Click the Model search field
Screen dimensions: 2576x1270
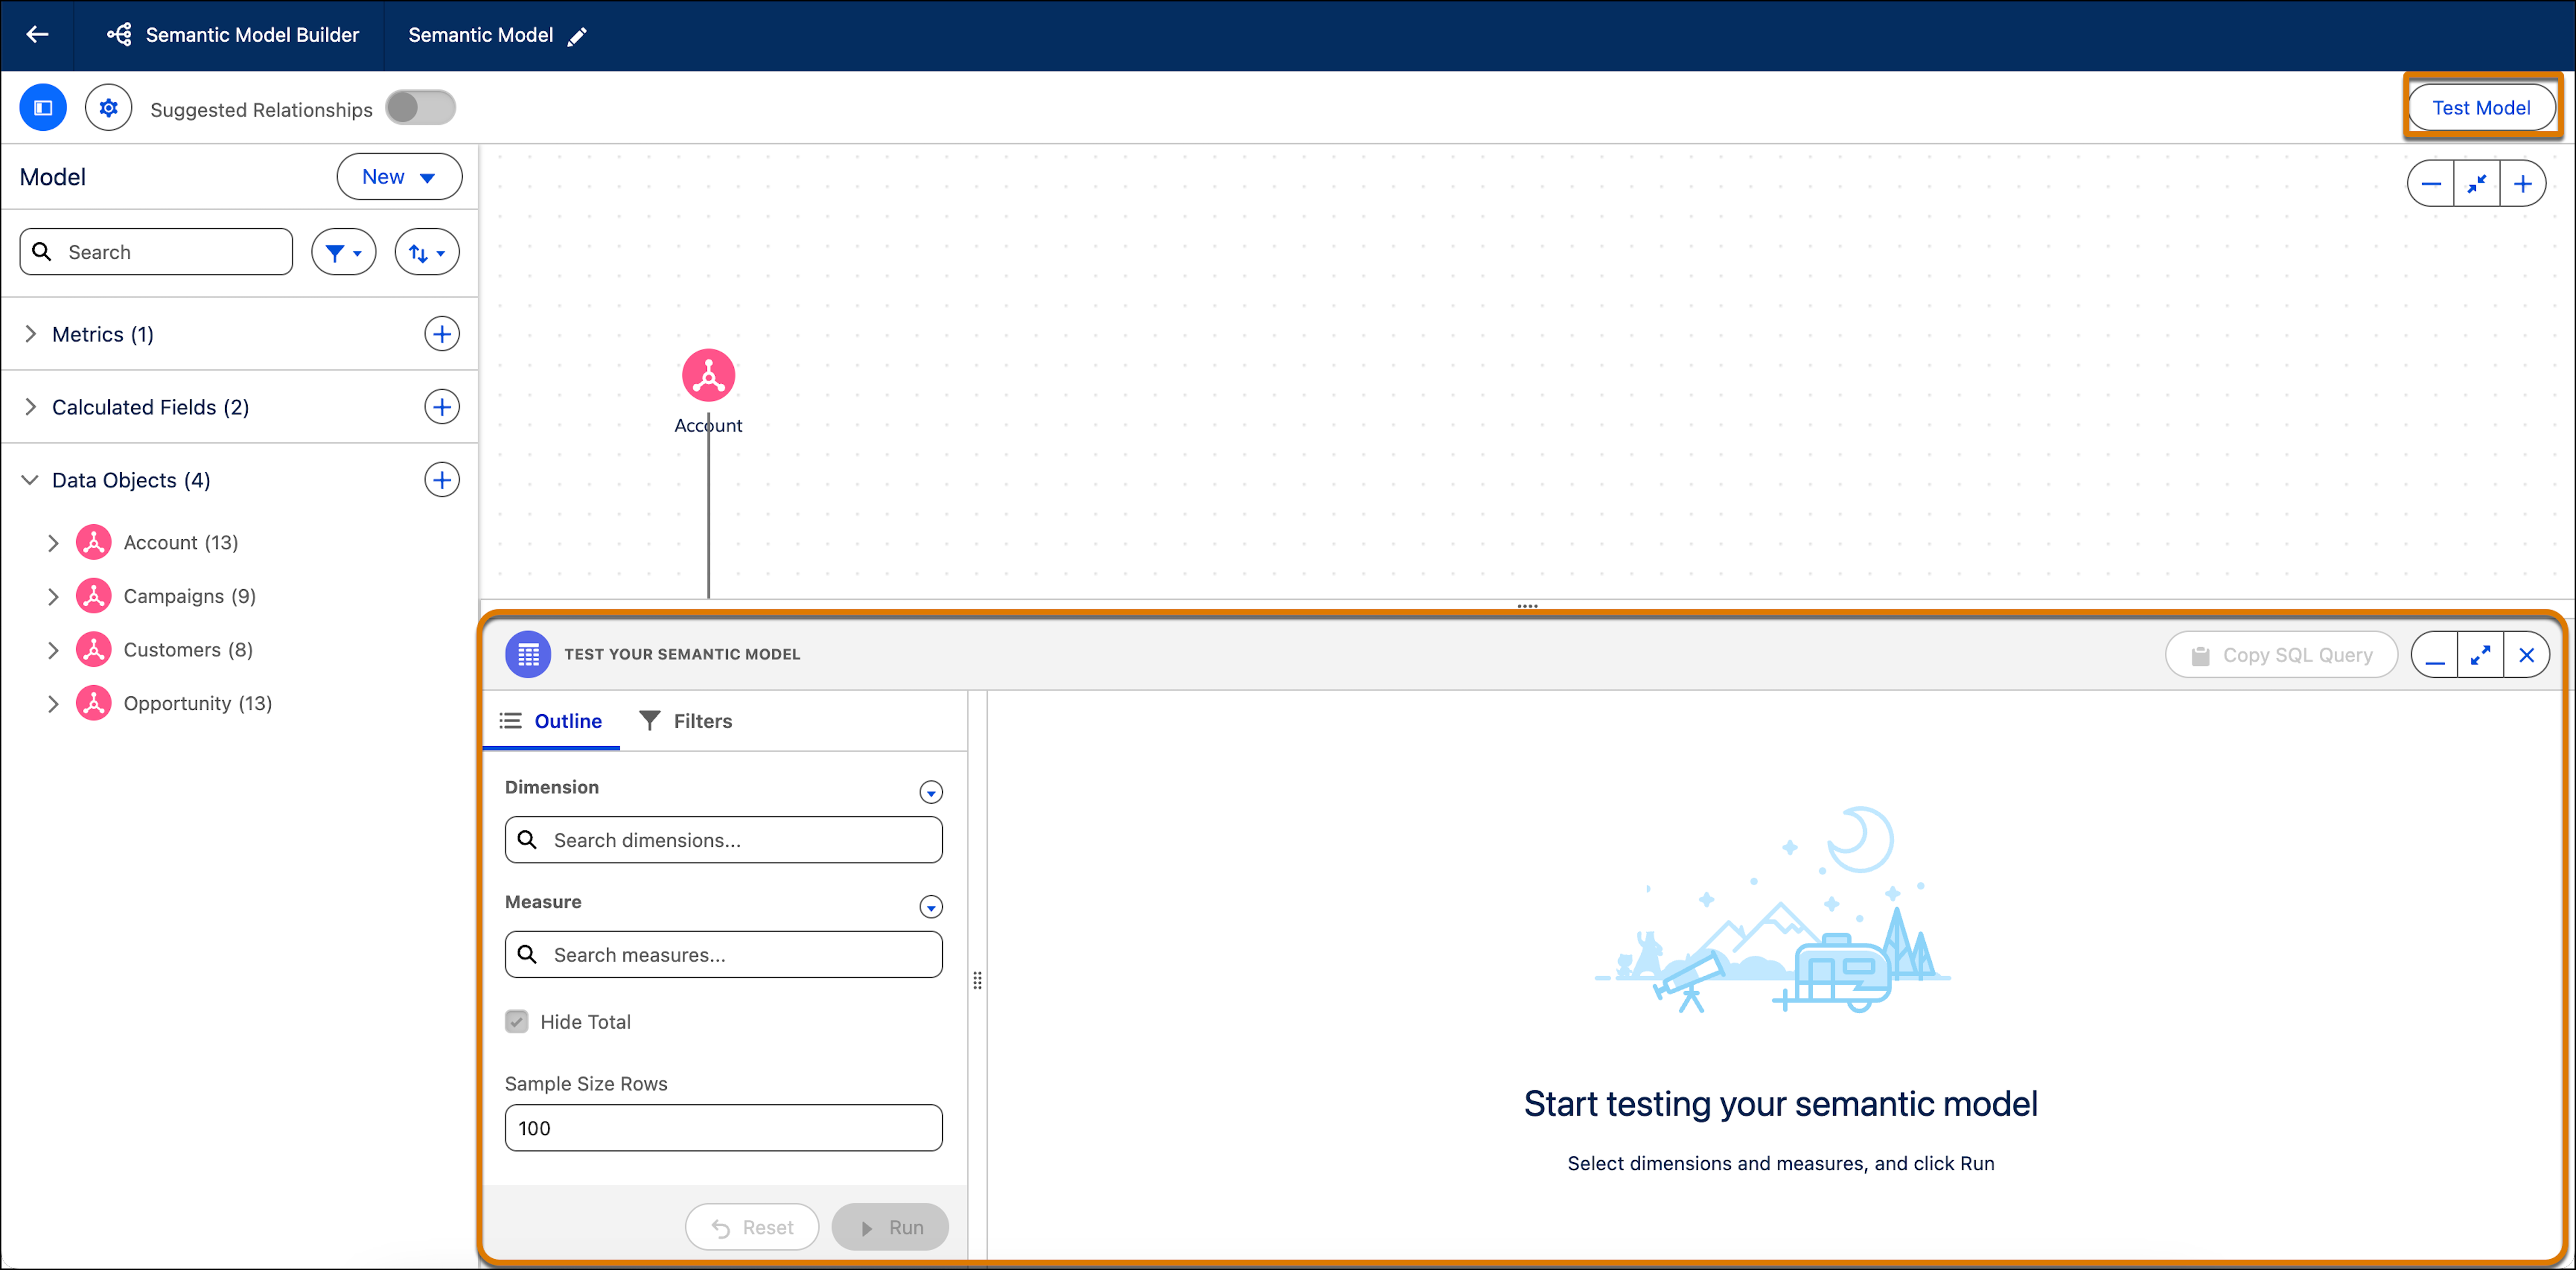(156, 252)
